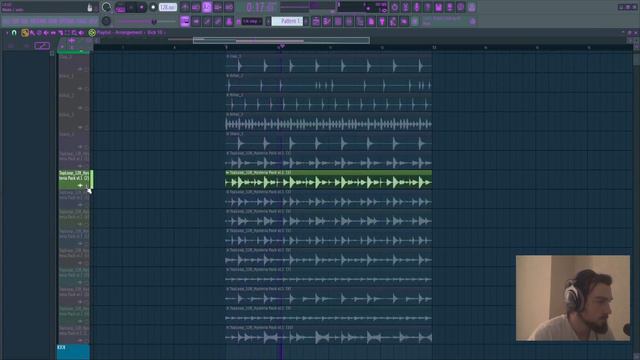Toggle the metronome icon

coord(185,7)
